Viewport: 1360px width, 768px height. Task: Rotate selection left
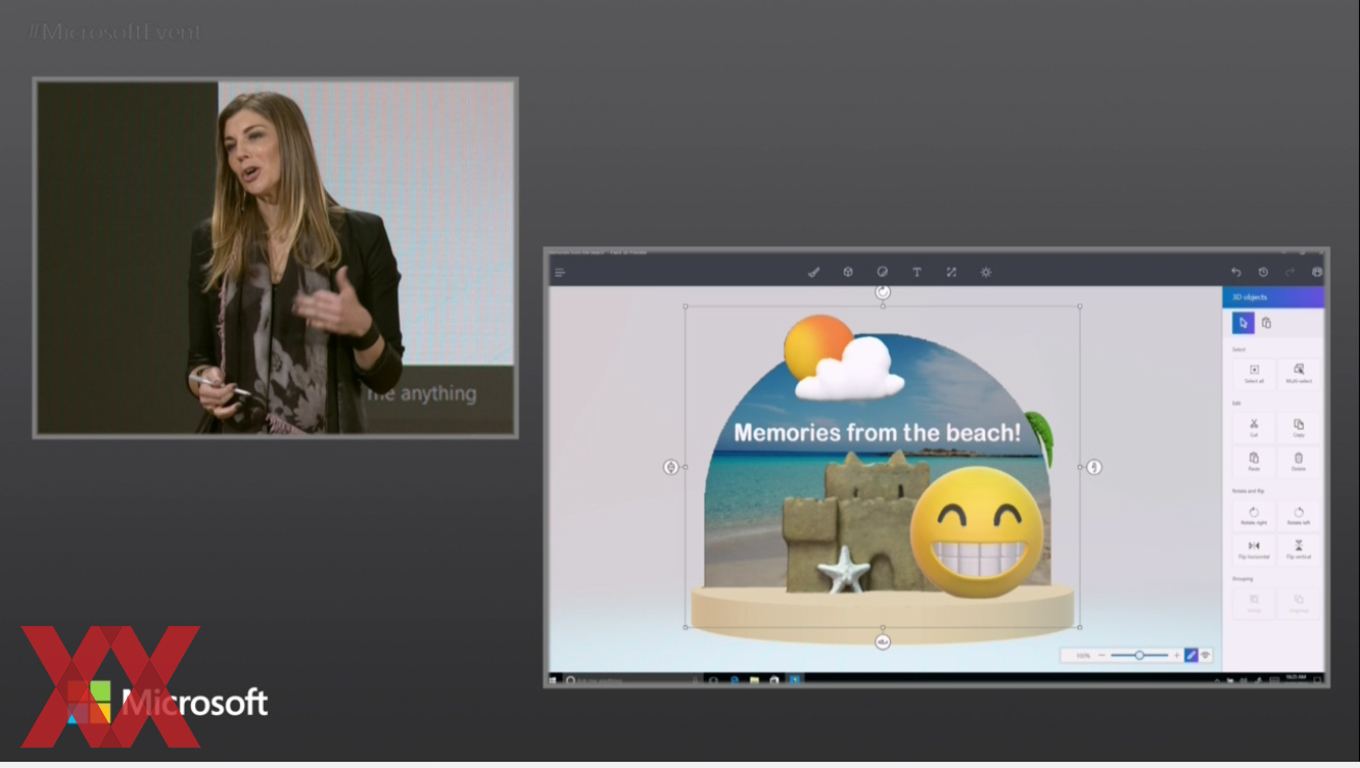point(1299,515)
